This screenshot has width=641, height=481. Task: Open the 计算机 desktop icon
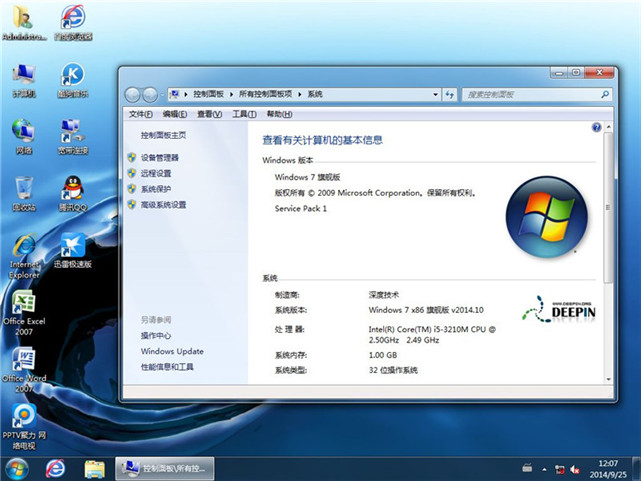pyautogui.click(x=24, y=80)
